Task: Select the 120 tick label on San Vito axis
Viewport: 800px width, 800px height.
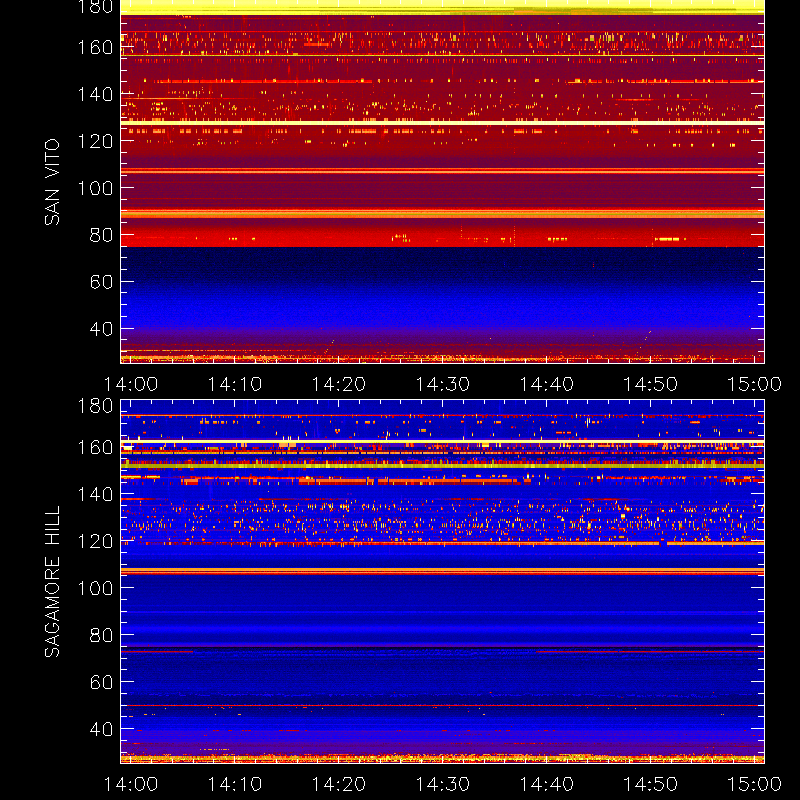Action: [x=95, y=141]
